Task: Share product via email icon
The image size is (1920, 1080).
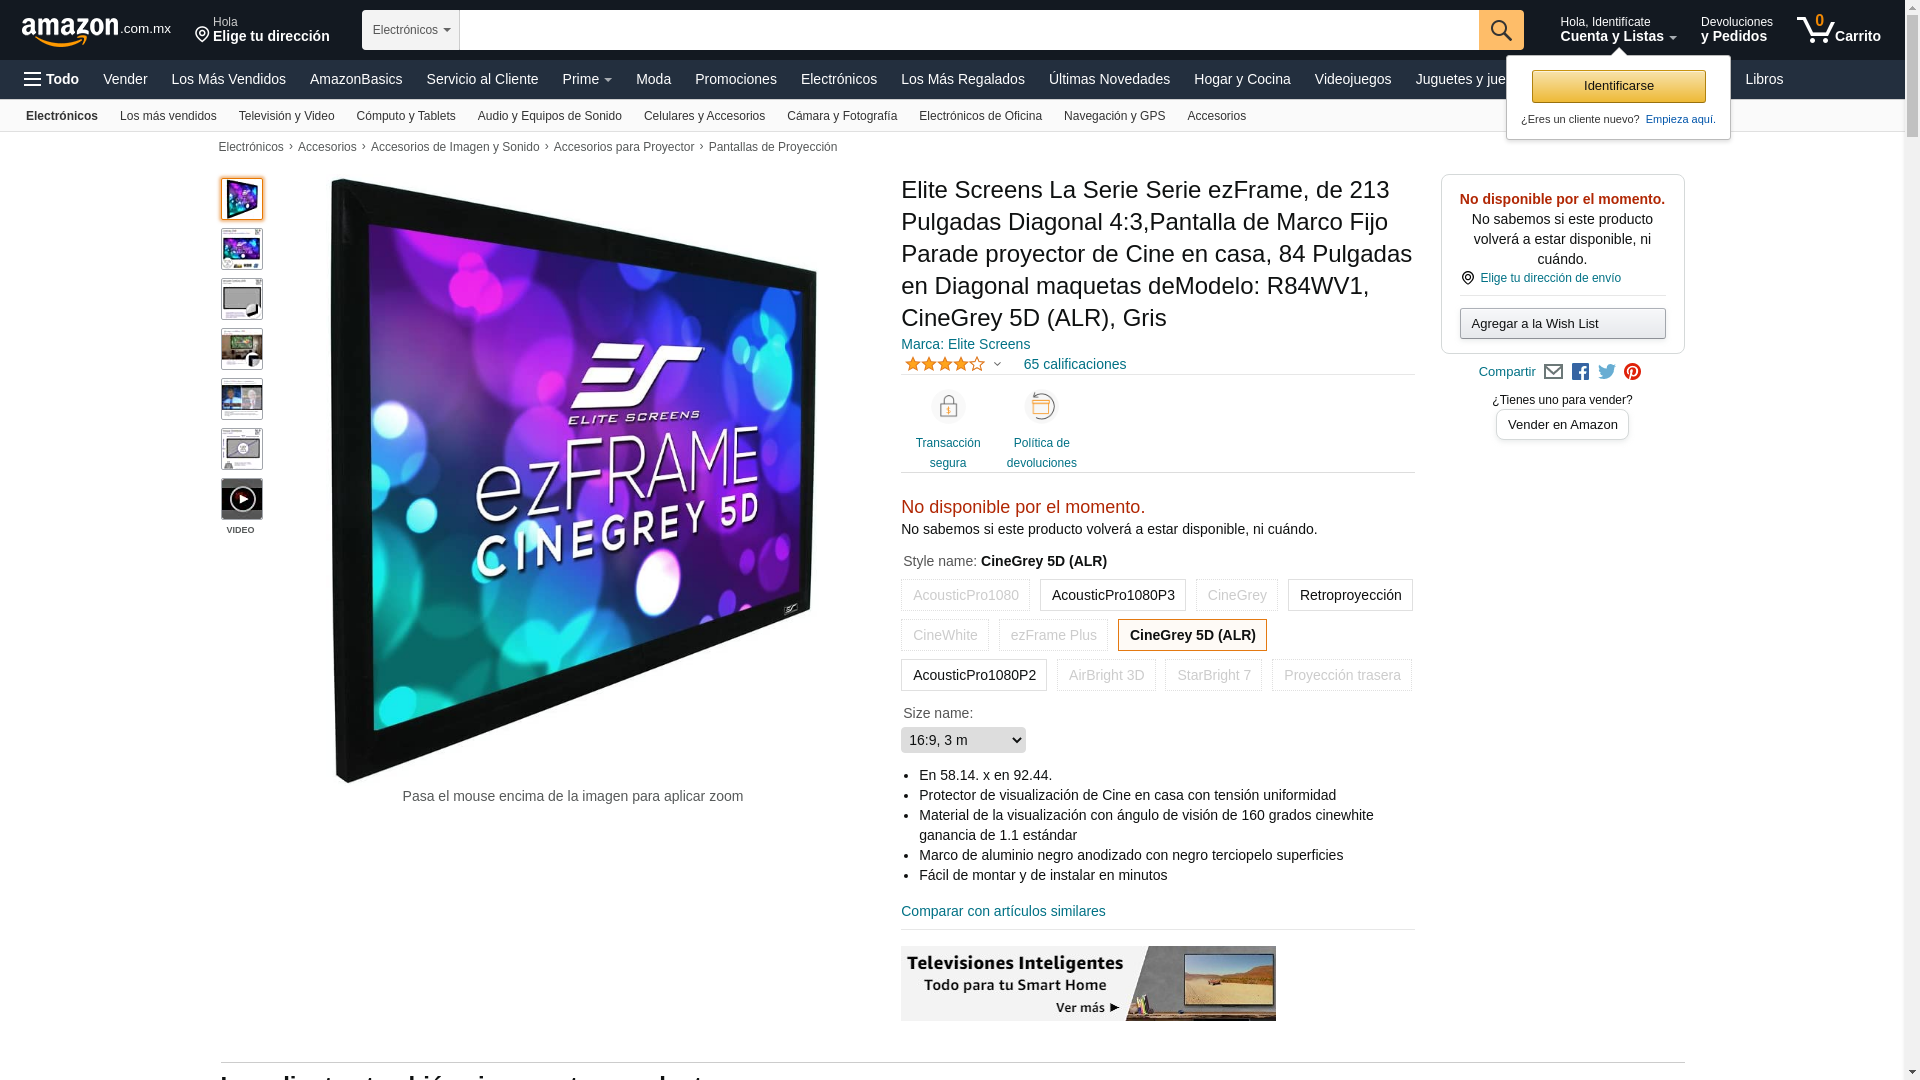Action: point(1553,372)
